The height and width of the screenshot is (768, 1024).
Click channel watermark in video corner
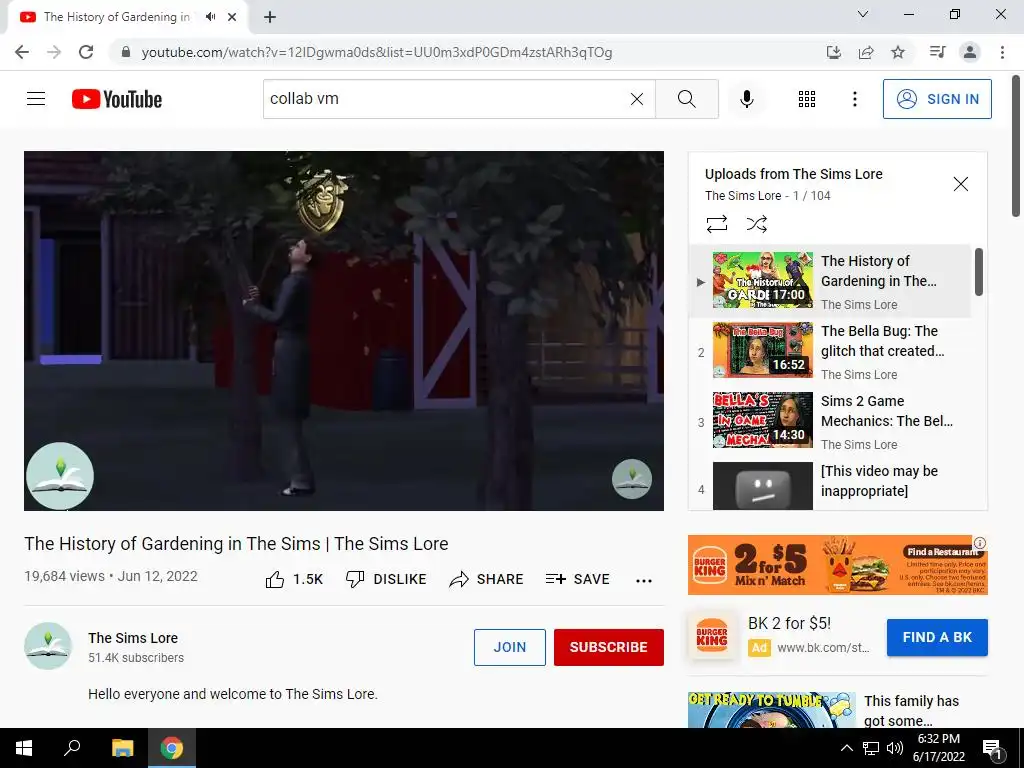click(632, 479)
